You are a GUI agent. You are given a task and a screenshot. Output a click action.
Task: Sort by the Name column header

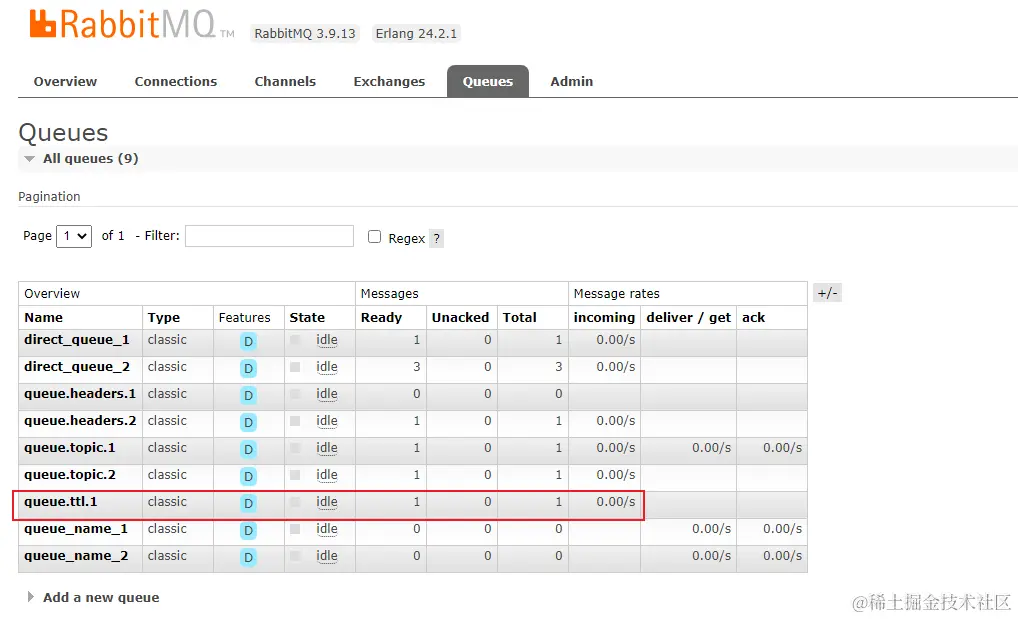43,318
